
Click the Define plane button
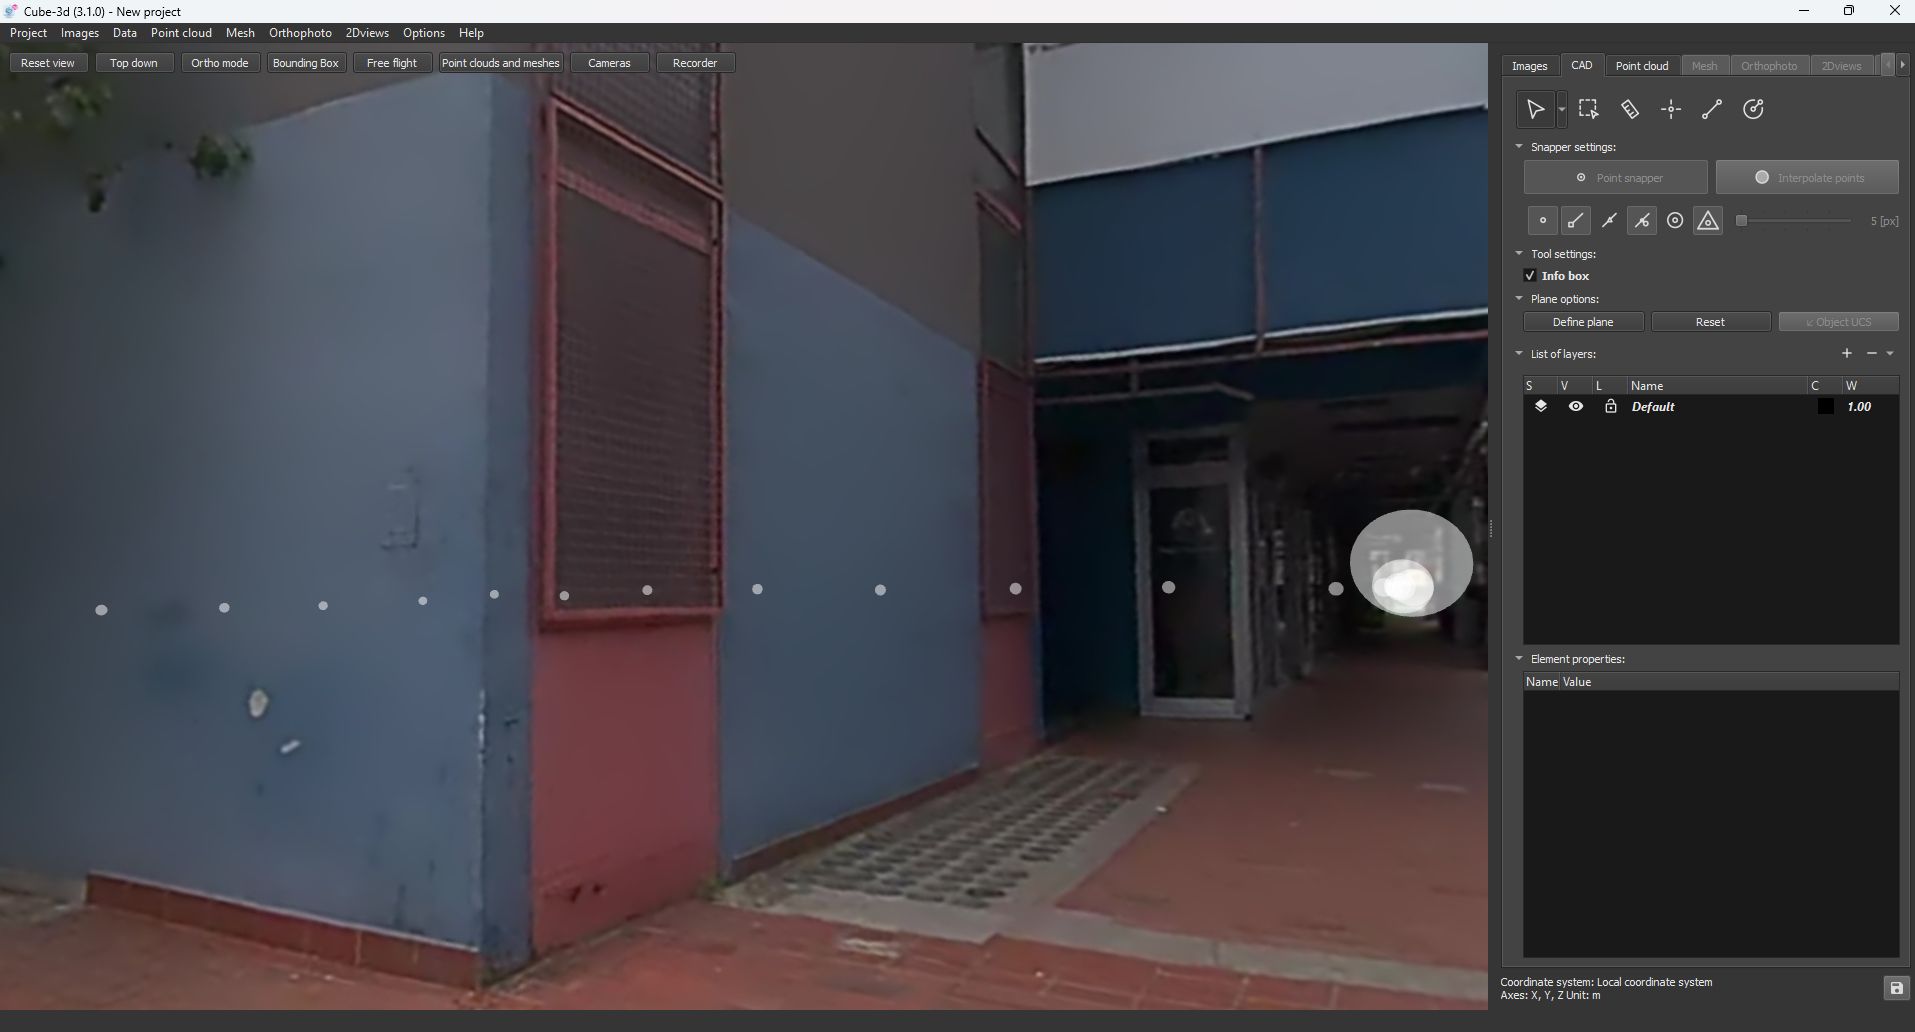pos(1583,322)
